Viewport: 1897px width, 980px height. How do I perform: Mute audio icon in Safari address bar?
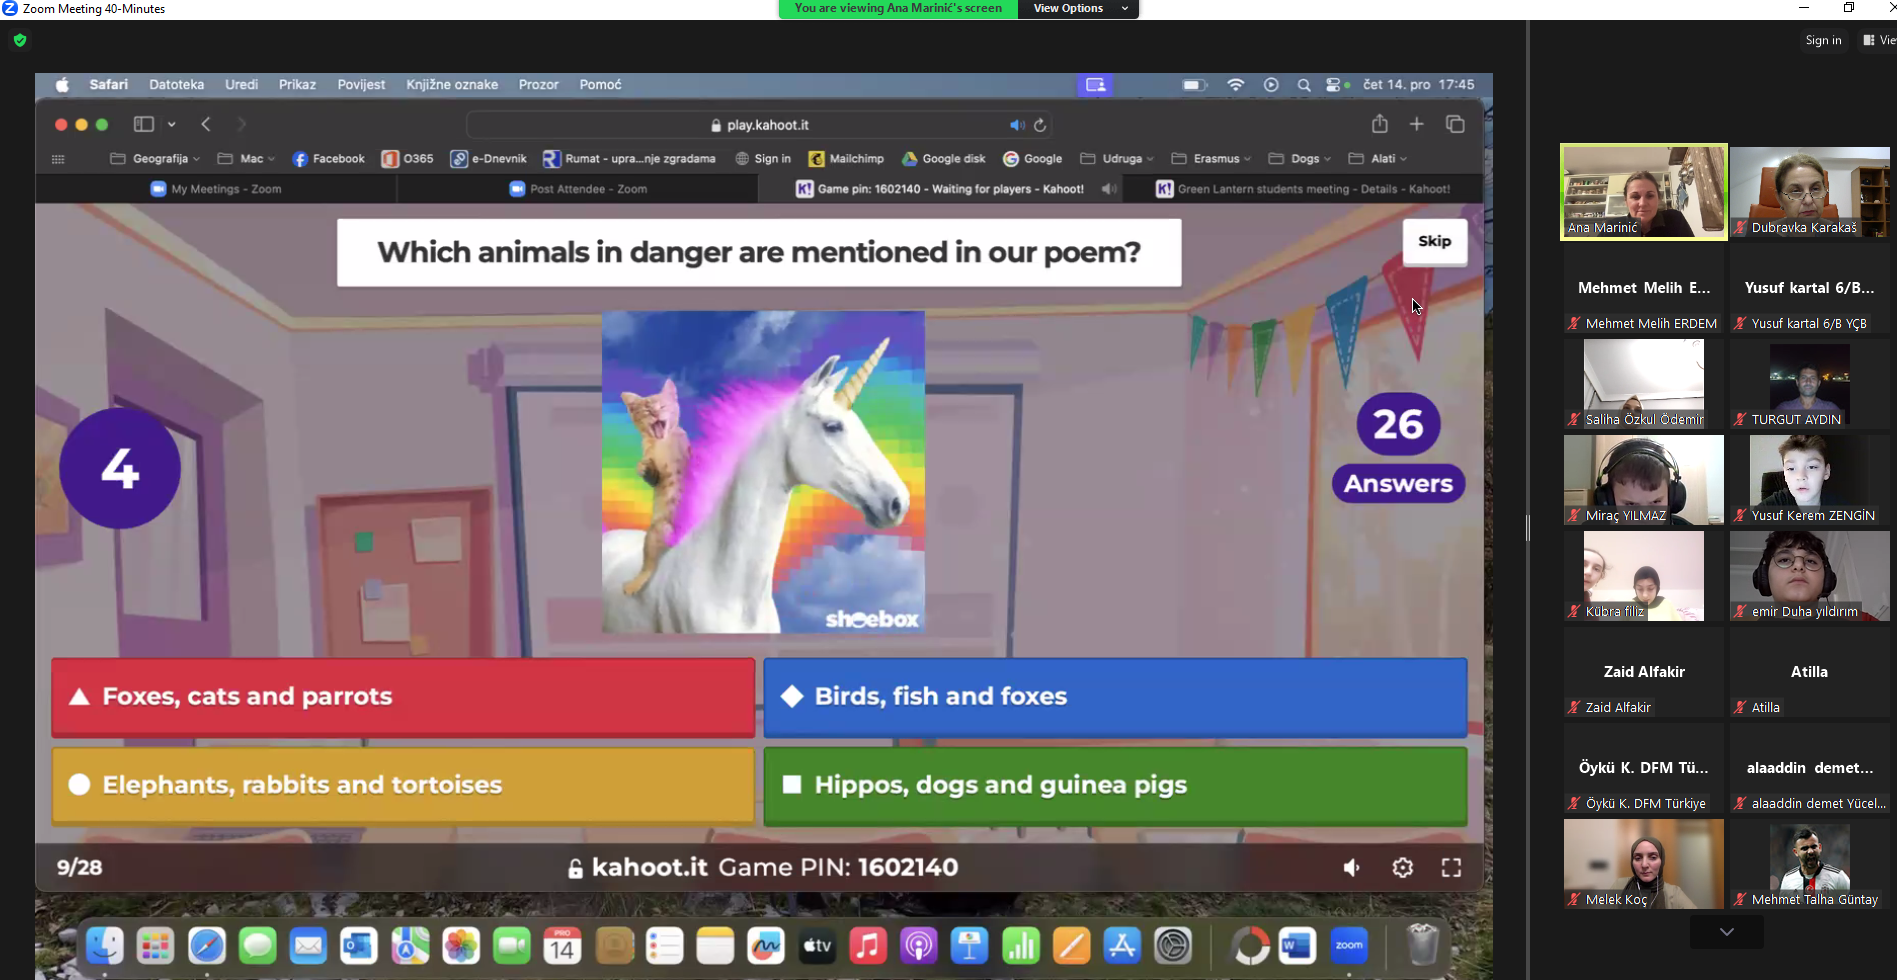pyautogui.click(x=1016, y=125)
